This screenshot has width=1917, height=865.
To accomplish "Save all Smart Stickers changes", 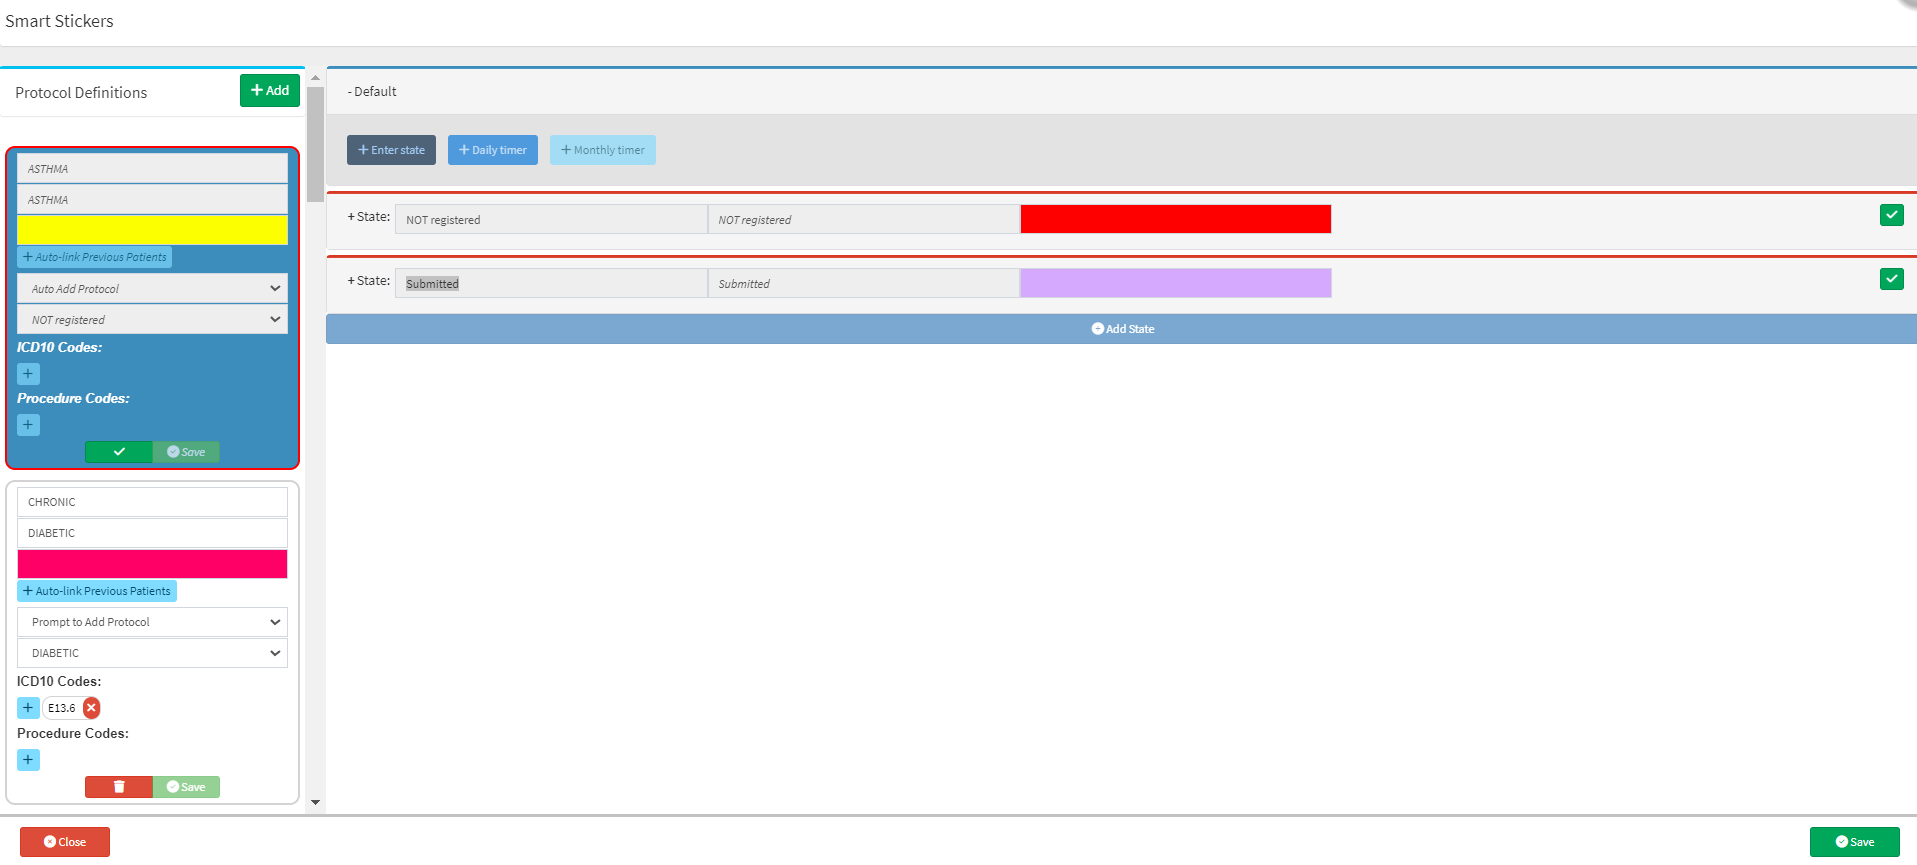I will (1855, 842).
